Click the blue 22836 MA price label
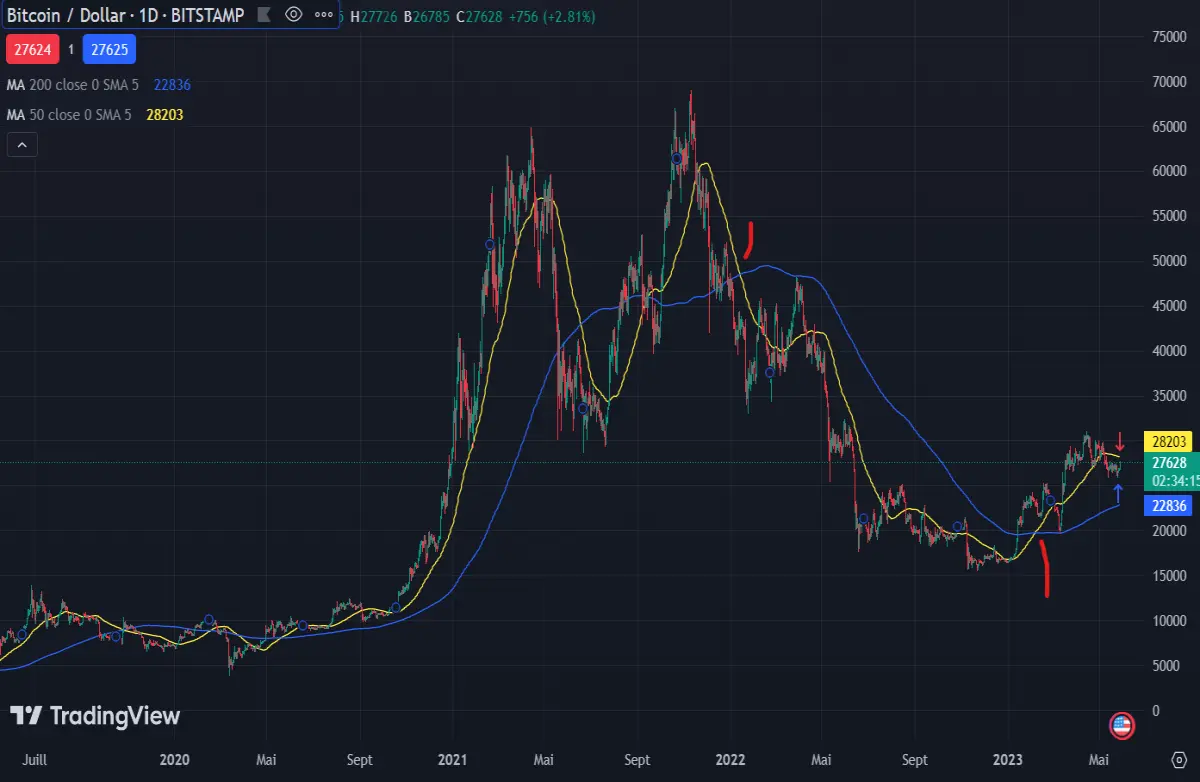The width and height of the screenshot is (1200, 782). coord(1169,506)
